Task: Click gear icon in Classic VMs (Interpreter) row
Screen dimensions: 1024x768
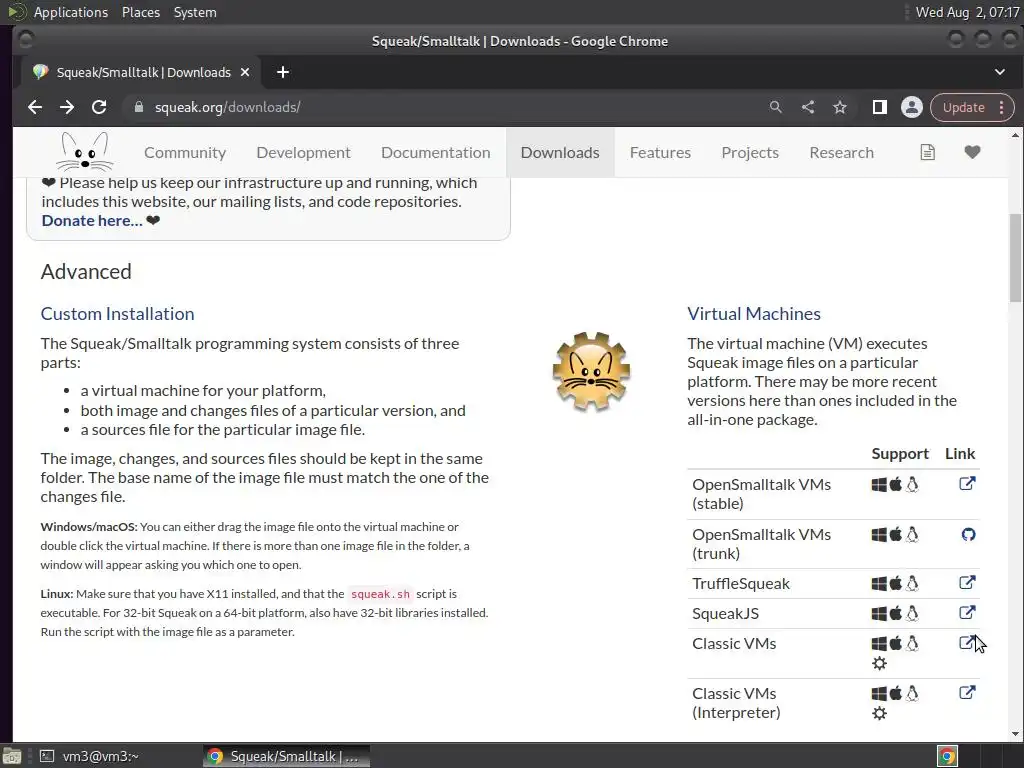Action: (880, 713)
